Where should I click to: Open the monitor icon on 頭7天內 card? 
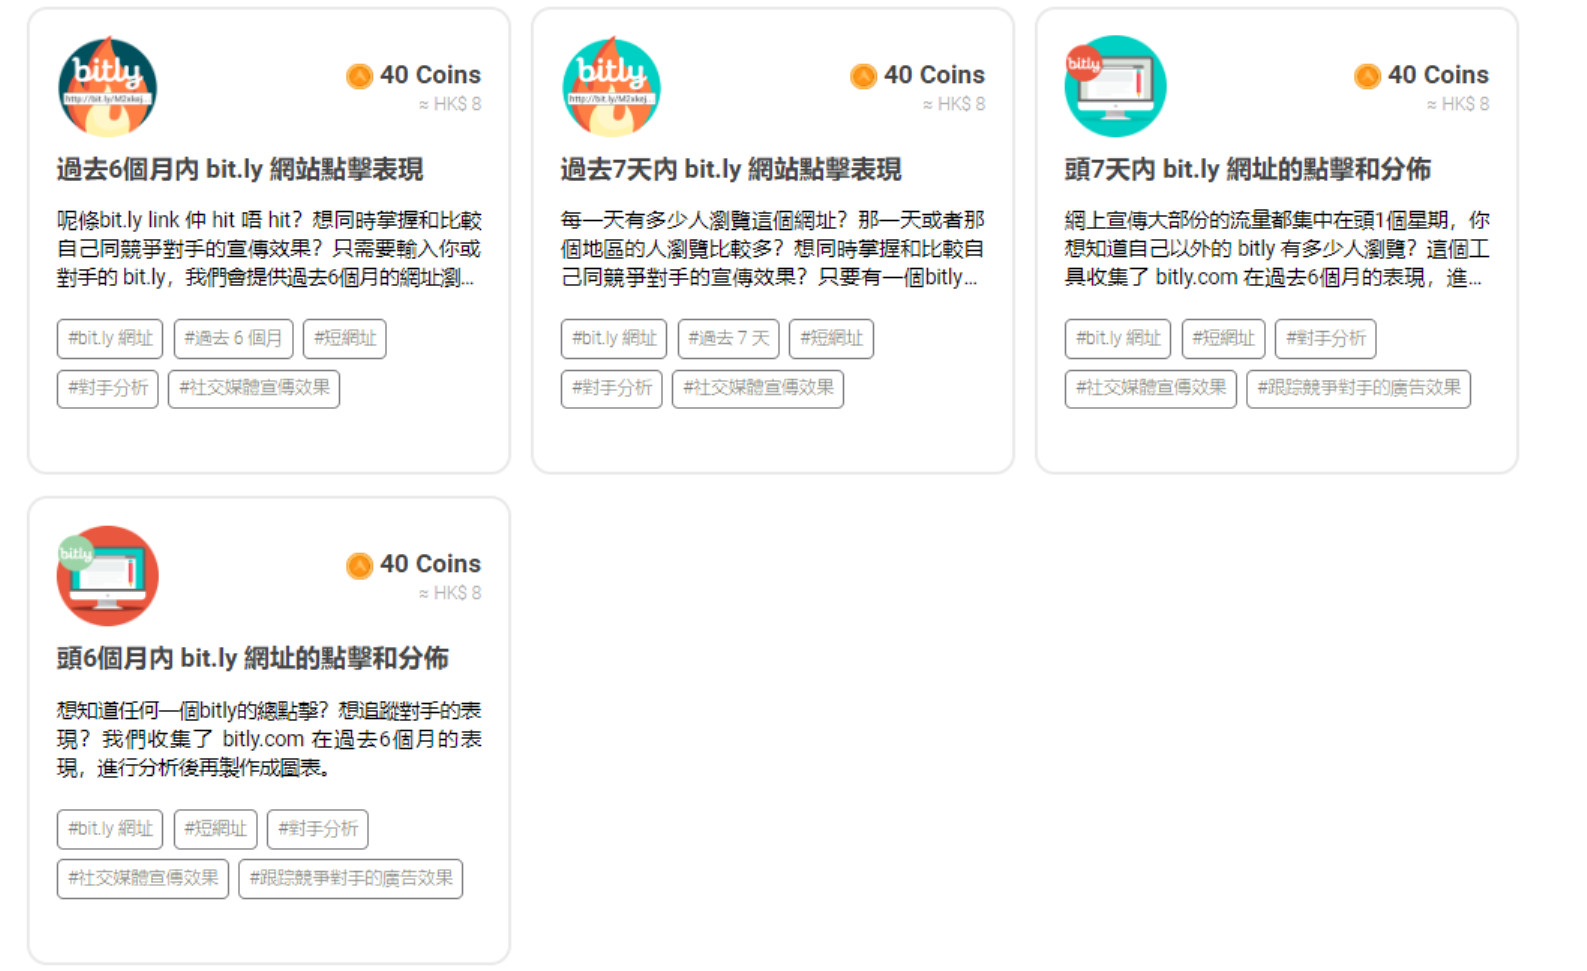[x=1116, y=86]
